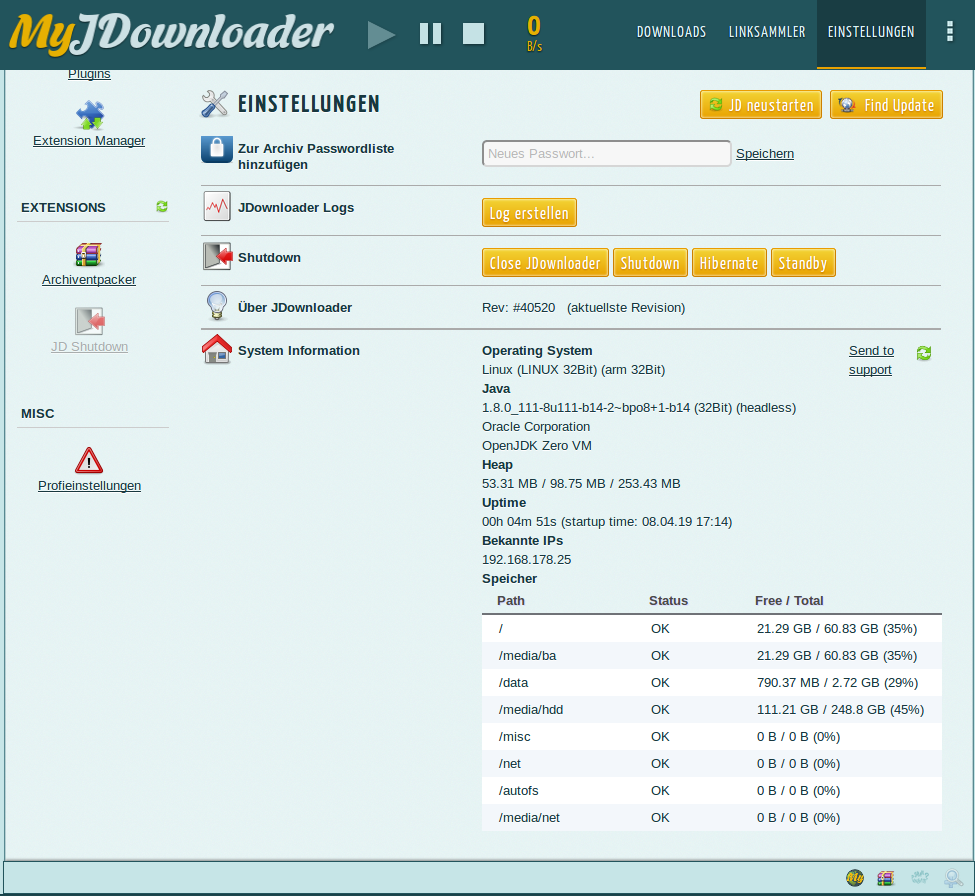This screenshot has height=896, width=975.
Task: Focus the Neues Passwort input field
Action: (x=606, y=154)
